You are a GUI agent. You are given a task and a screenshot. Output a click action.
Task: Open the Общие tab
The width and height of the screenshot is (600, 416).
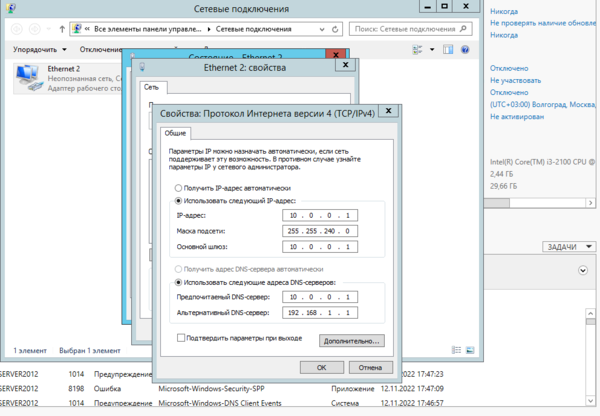click(175, 133)
